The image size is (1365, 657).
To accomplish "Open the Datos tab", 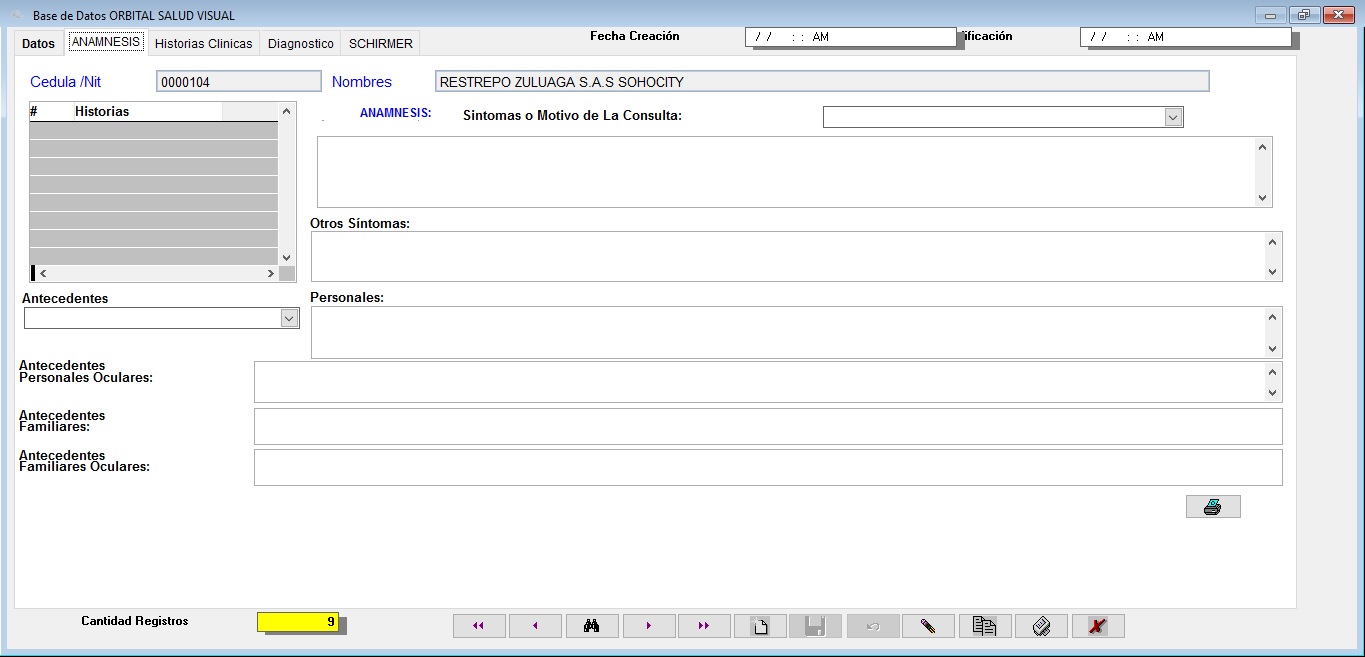I will tap(39, 43).
